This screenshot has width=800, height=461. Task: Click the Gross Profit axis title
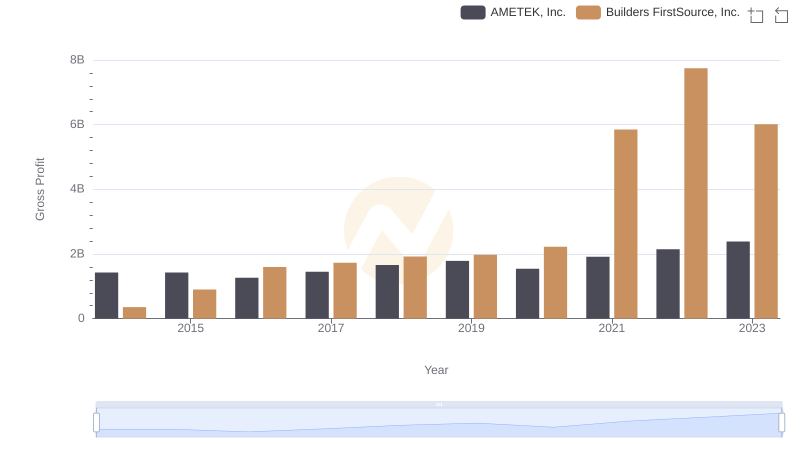pyautogui.click(x=40, y=189)
